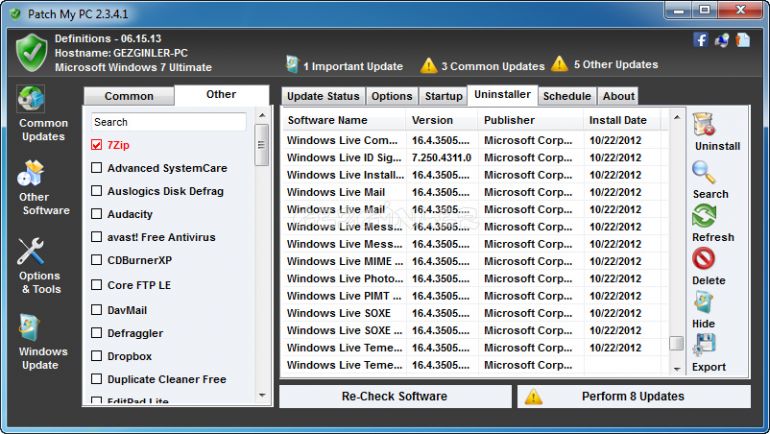Click the Refresh icon
This screenshot has width=770, height=434.
tap(704, 216)
